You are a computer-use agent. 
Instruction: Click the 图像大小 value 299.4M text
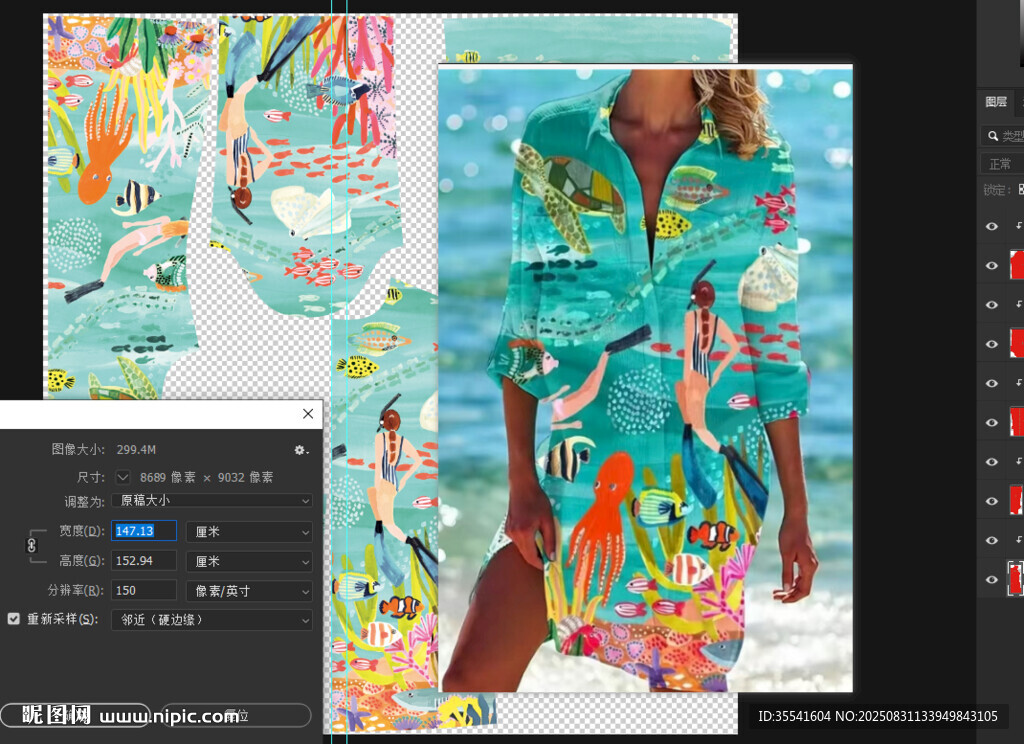[x=136, y=449]
